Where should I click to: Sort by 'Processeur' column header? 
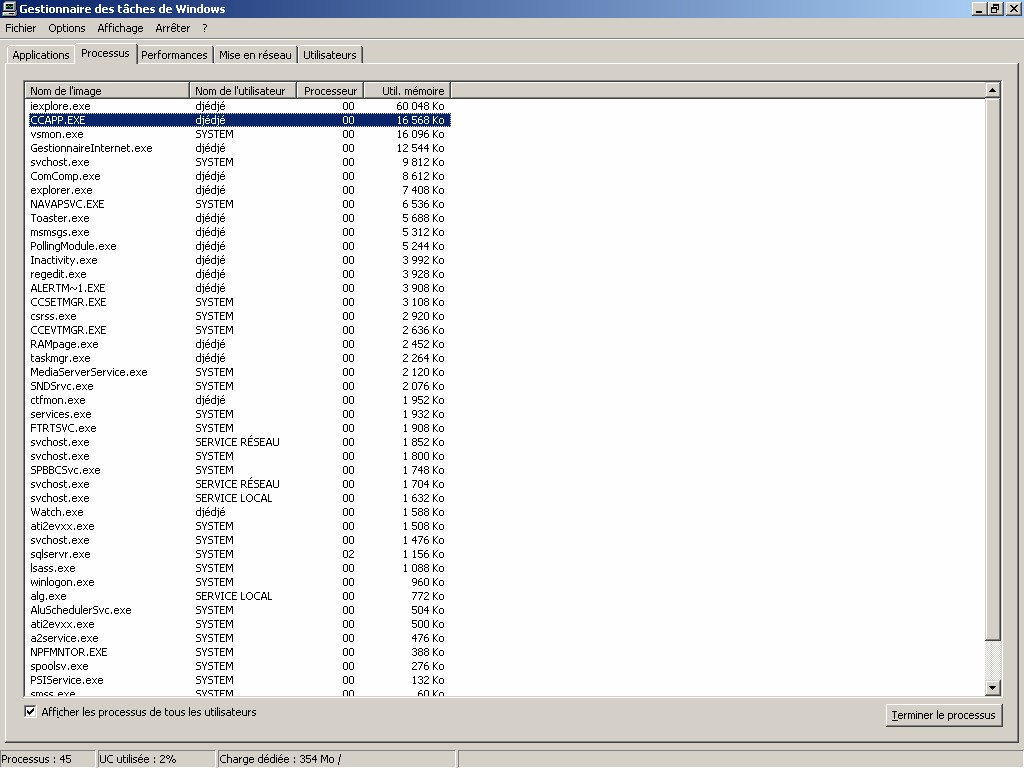[330, 91]
